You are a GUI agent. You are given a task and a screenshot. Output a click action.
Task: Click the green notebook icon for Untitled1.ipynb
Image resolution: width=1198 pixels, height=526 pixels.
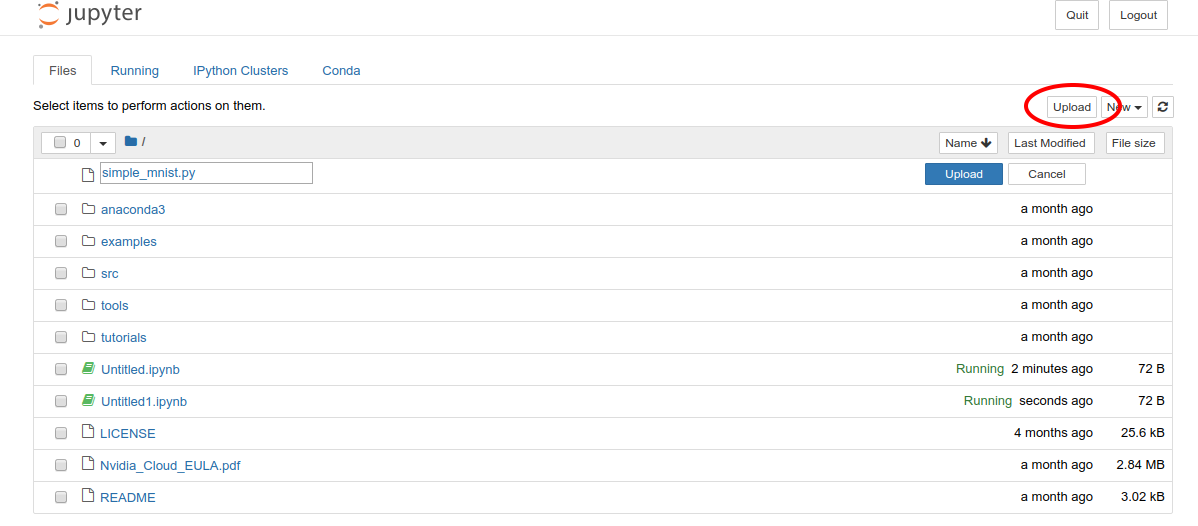(x=88, y=401)
